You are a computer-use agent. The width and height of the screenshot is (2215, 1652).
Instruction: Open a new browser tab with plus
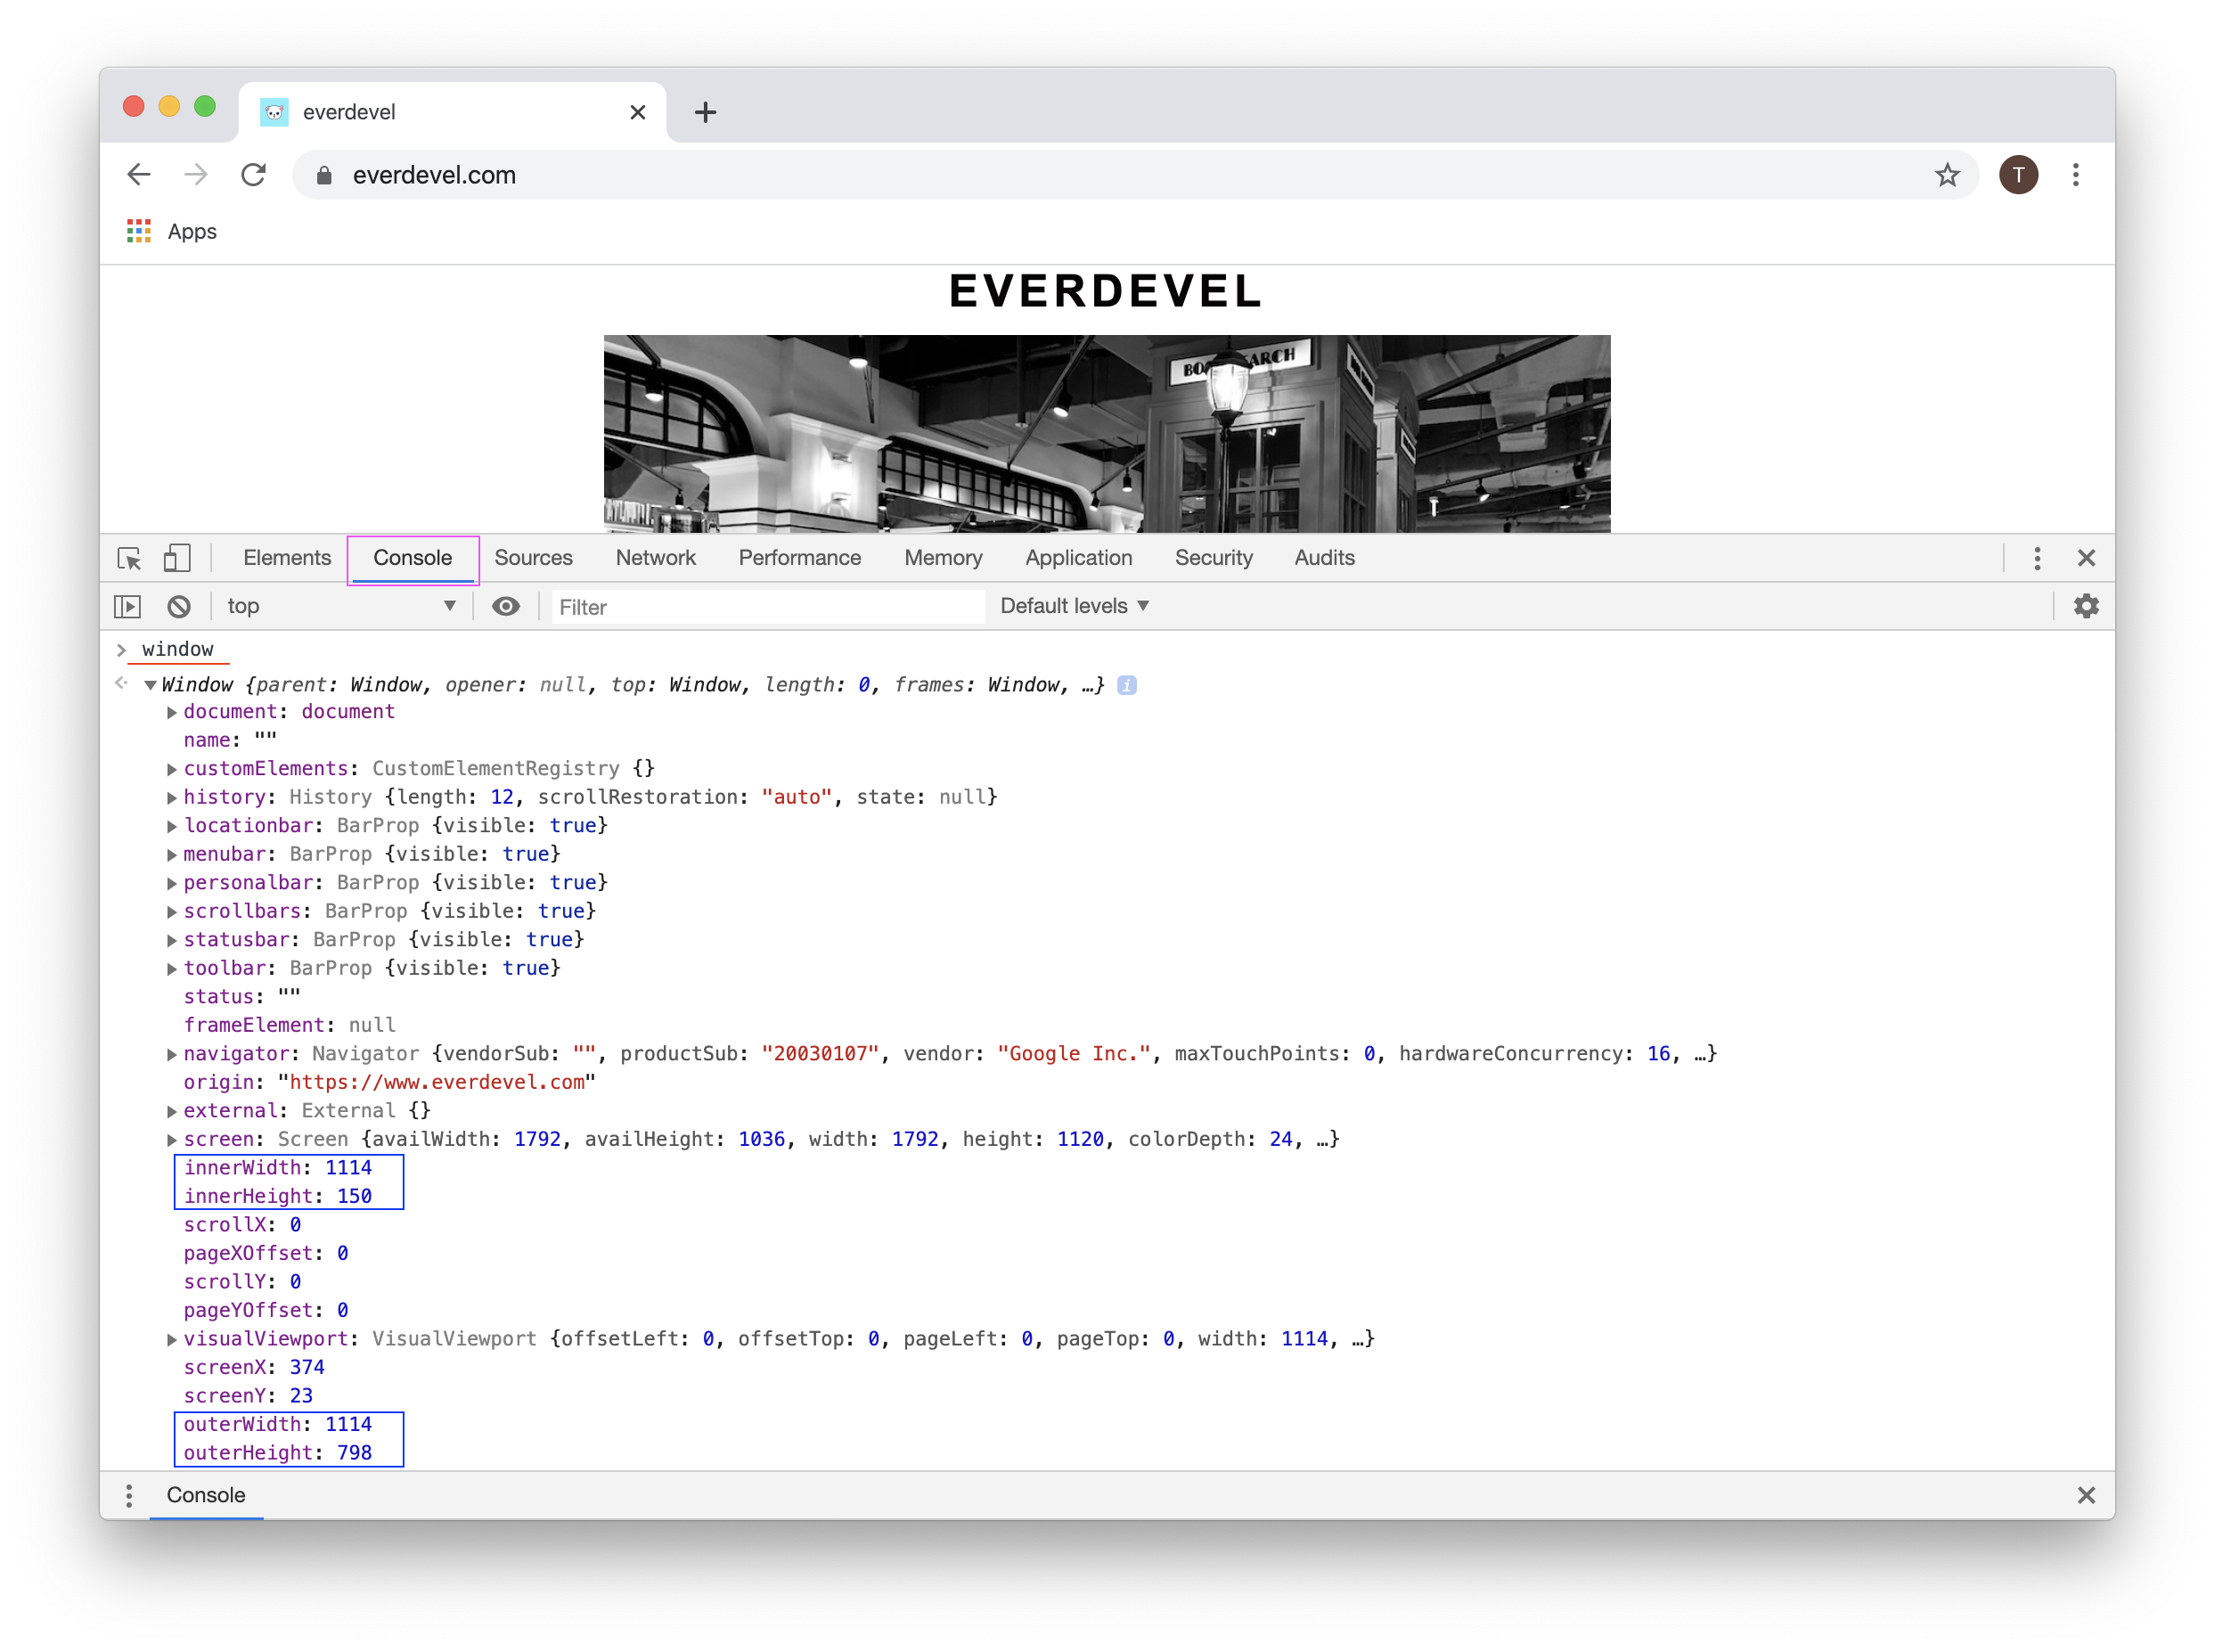pyautogui.click(x=705, y=112)
